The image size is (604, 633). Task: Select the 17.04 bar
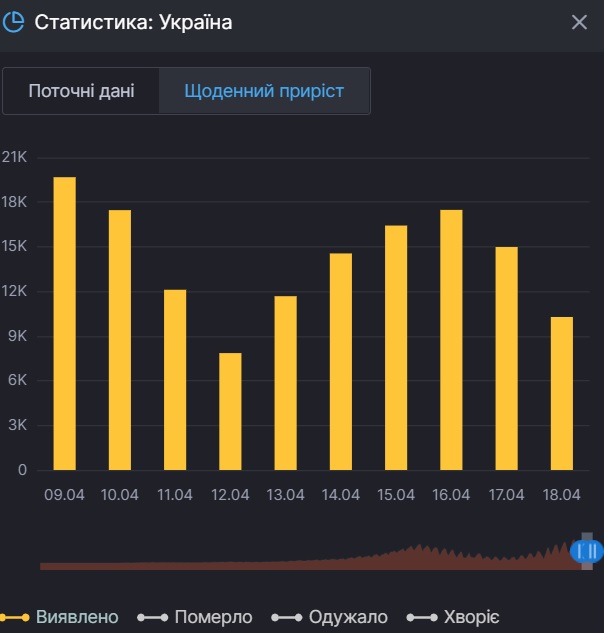click(506, 358)
